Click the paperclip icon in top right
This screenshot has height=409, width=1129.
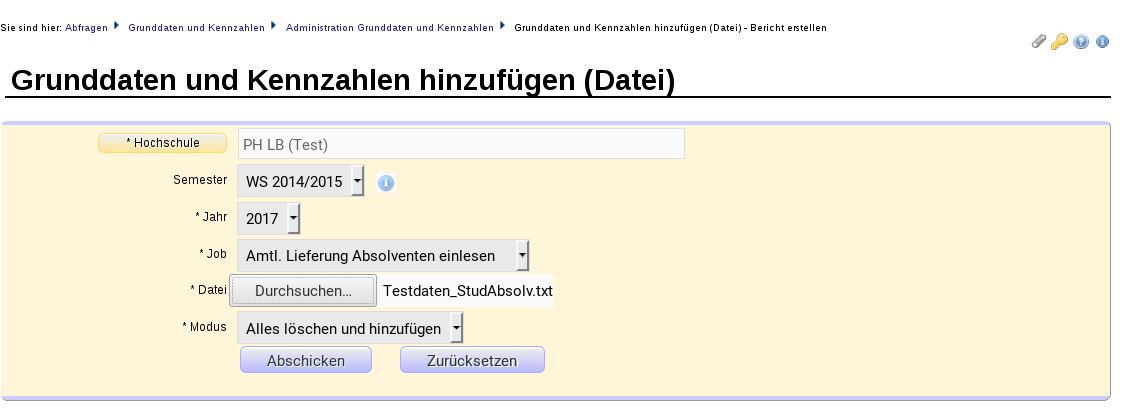(x=1039, y=42)
